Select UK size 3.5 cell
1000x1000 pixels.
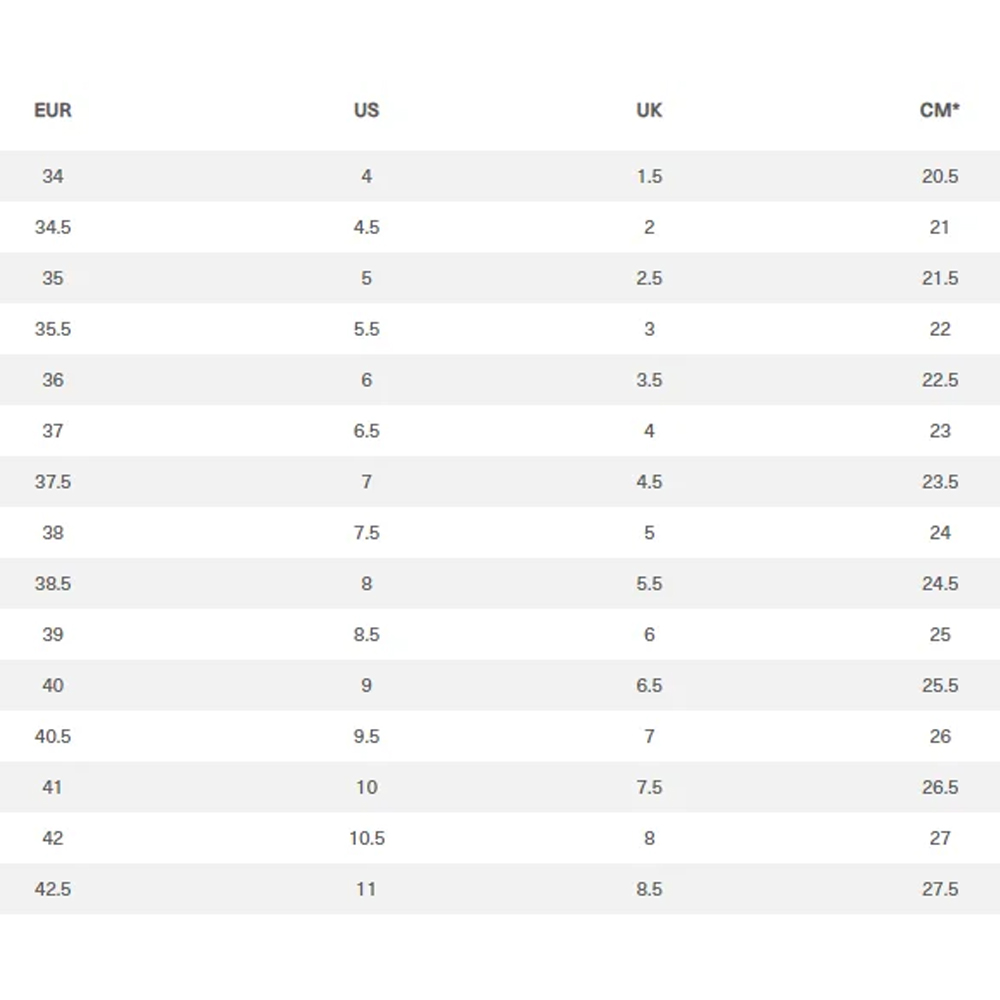tap(649, 380)
